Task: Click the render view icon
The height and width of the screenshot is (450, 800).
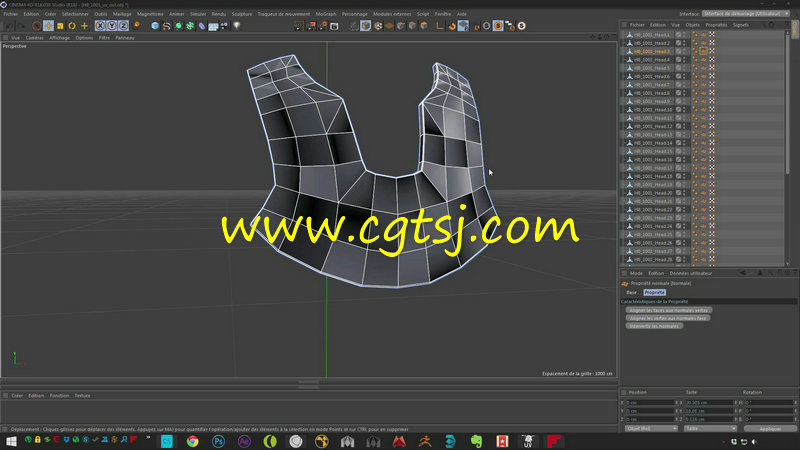Action: tap(299, 26)
